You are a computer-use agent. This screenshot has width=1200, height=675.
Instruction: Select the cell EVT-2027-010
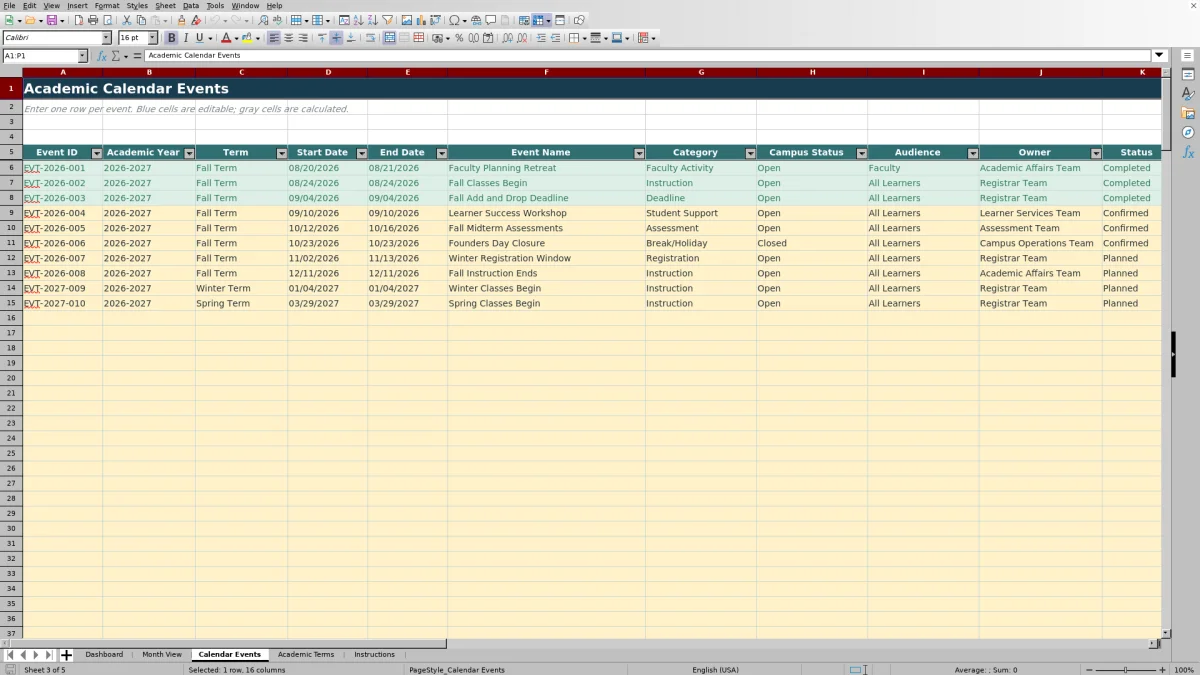coord(62,303)
